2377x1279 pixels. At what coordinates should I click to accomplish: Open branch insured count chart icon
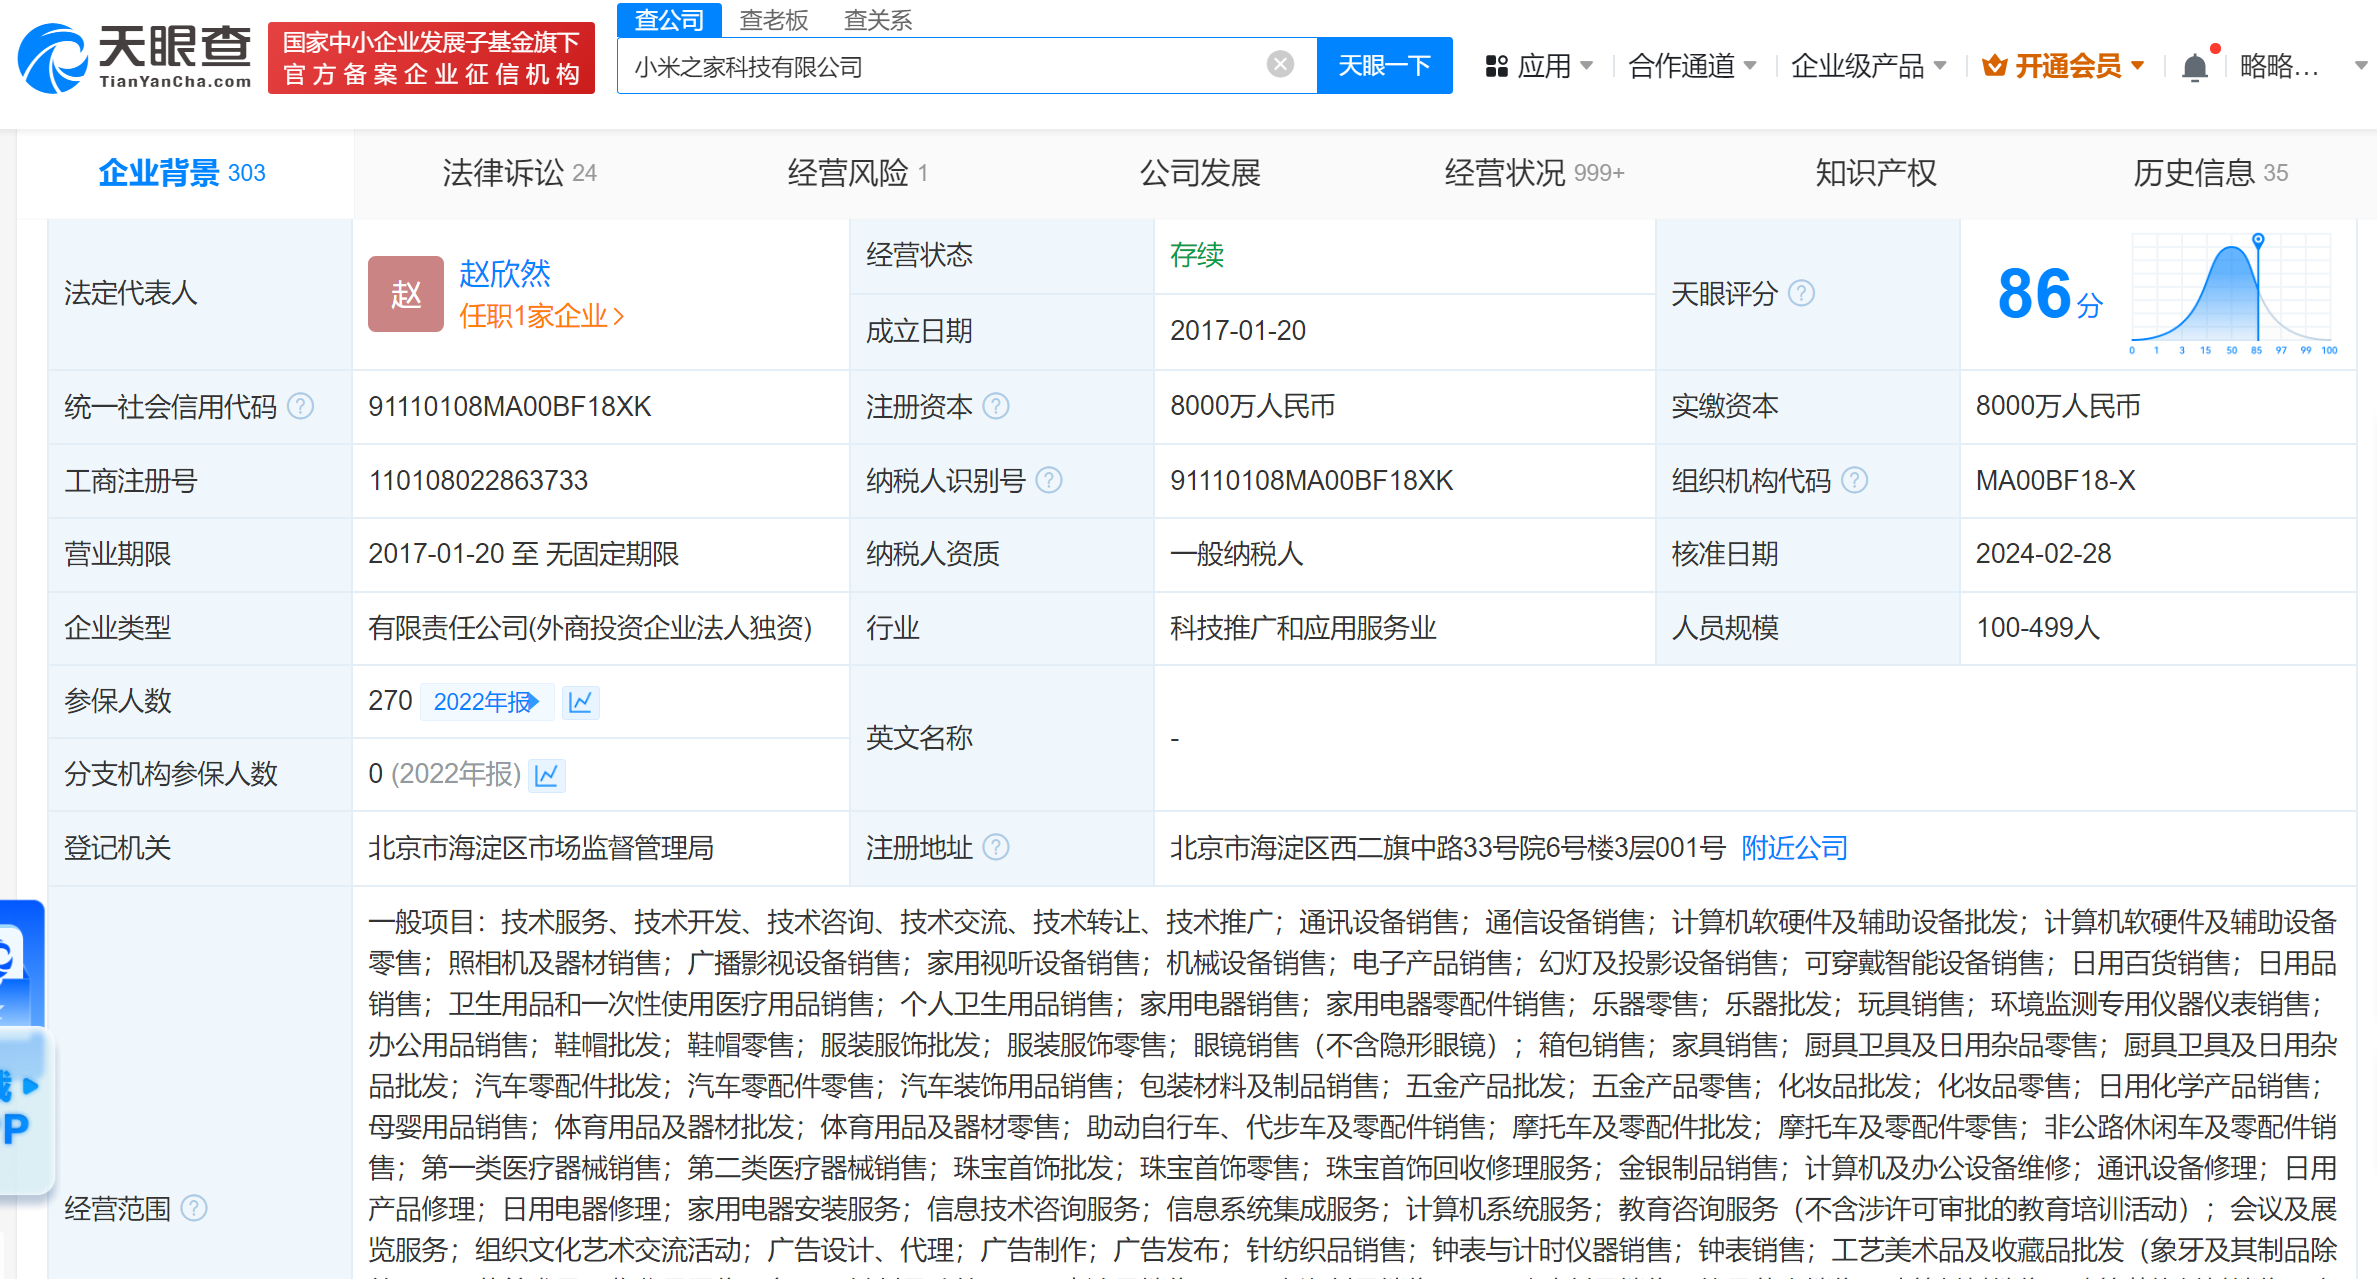coord(547,775)
